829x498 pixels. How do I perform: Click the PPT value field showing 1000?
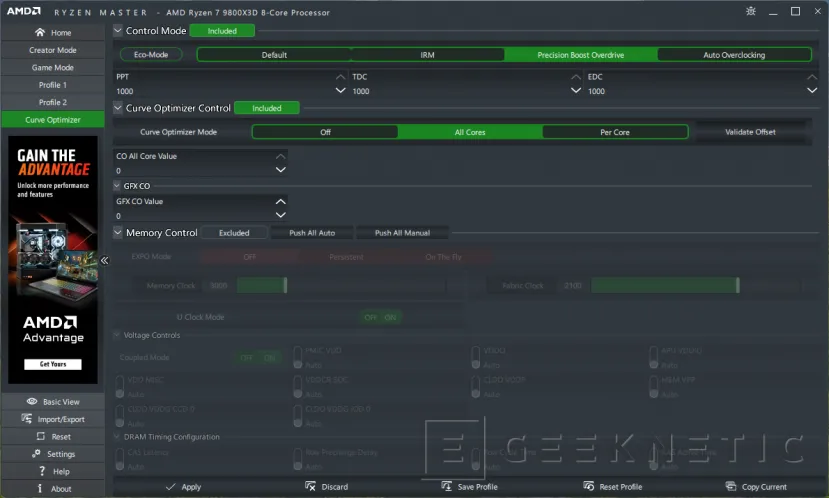(x=225, y=91)
